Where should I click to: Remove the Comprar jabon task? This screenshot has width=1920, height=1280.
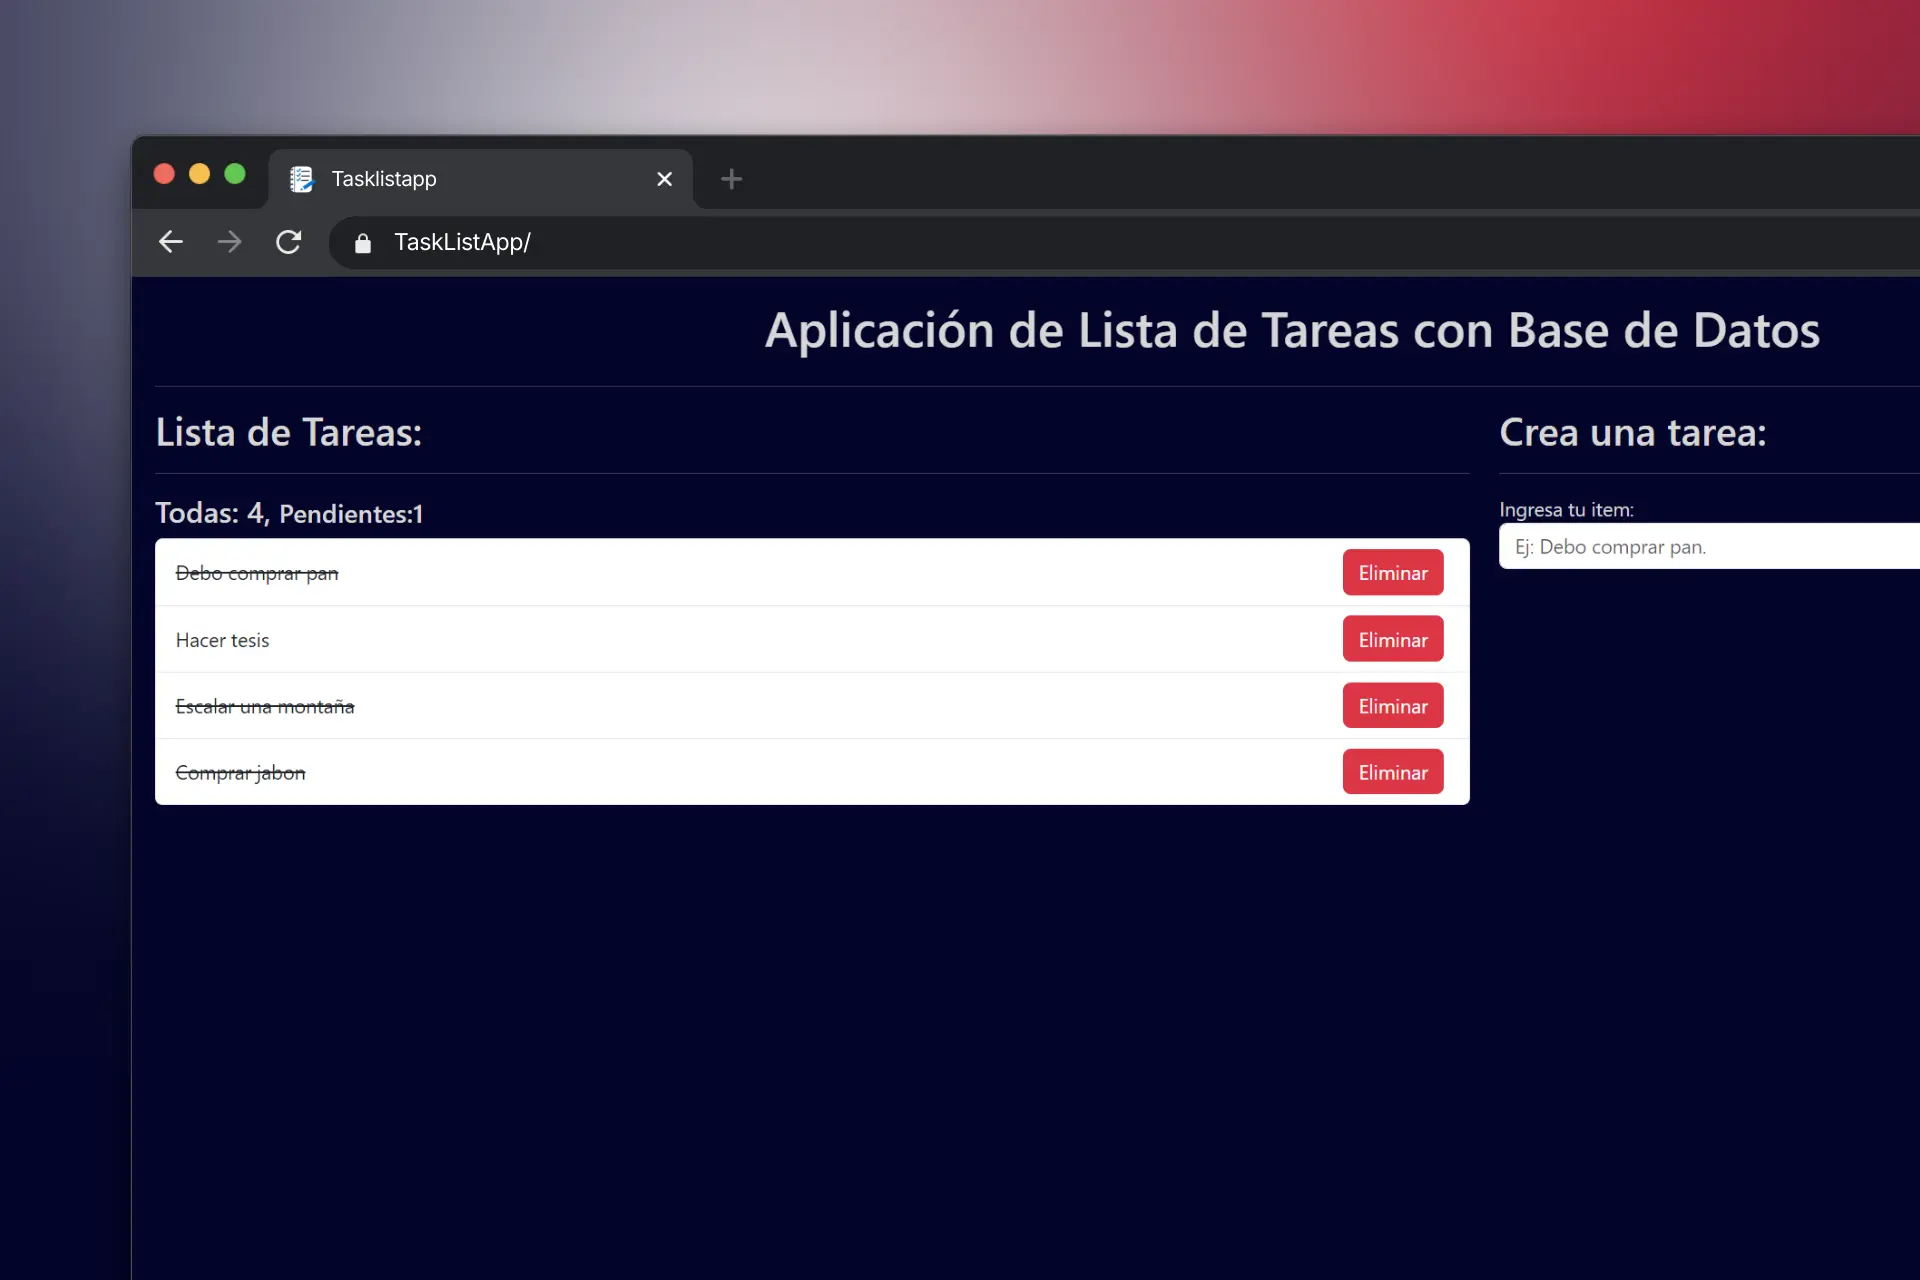(x=1392, y=772)
